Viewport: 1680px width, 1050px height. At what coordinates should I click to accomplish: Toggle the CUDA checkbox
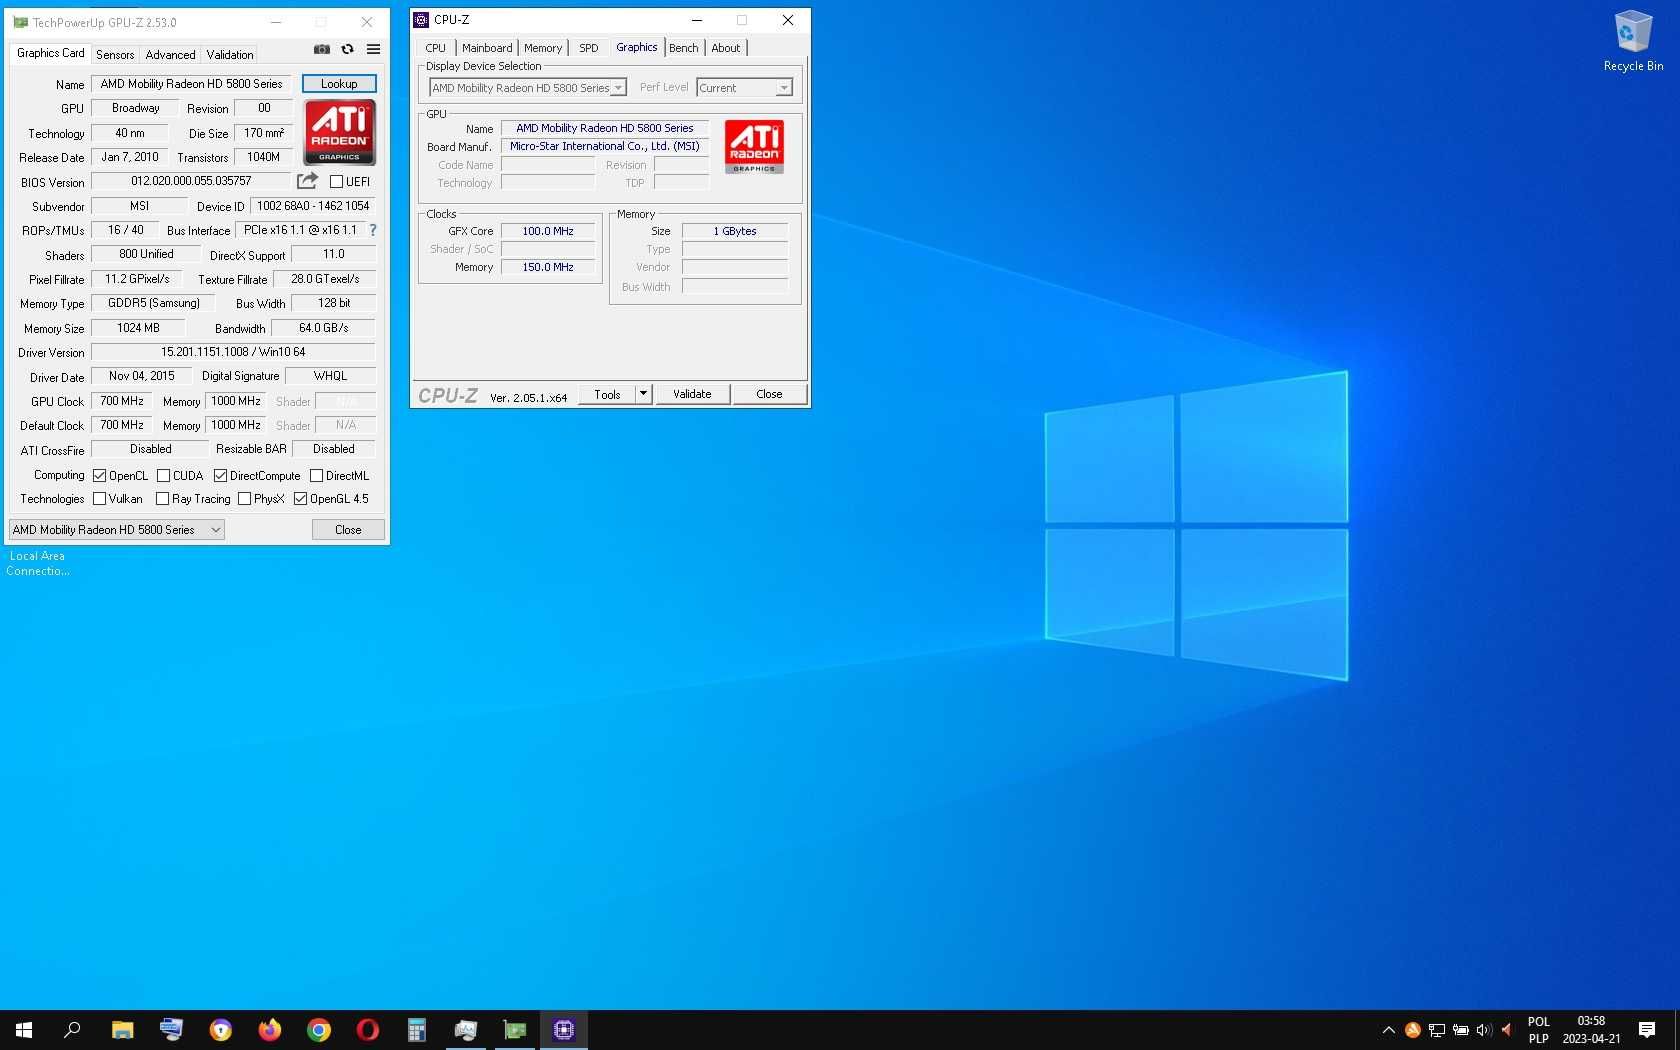coord(163,476)
